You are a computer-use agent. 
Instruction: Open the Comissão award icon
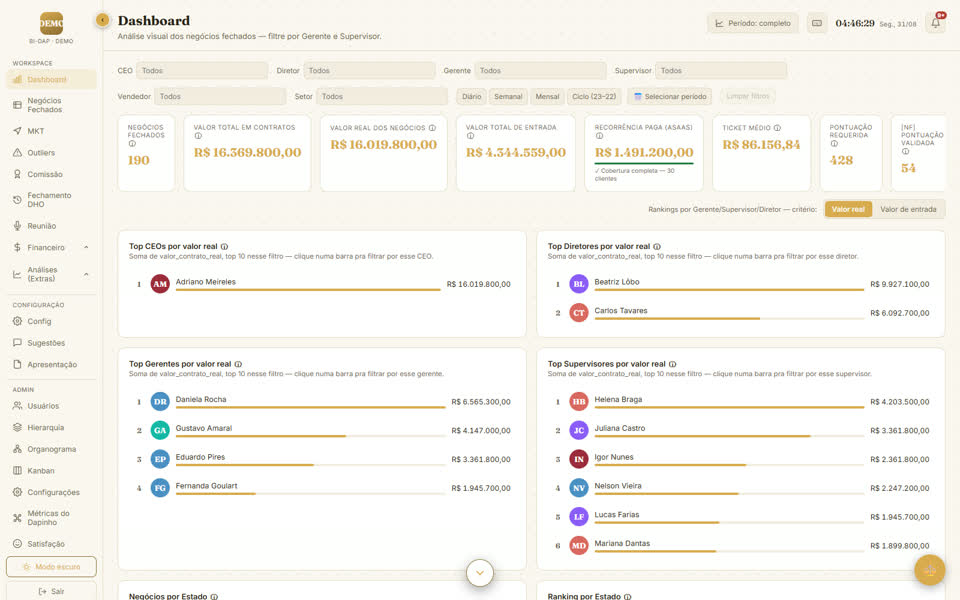17,174
